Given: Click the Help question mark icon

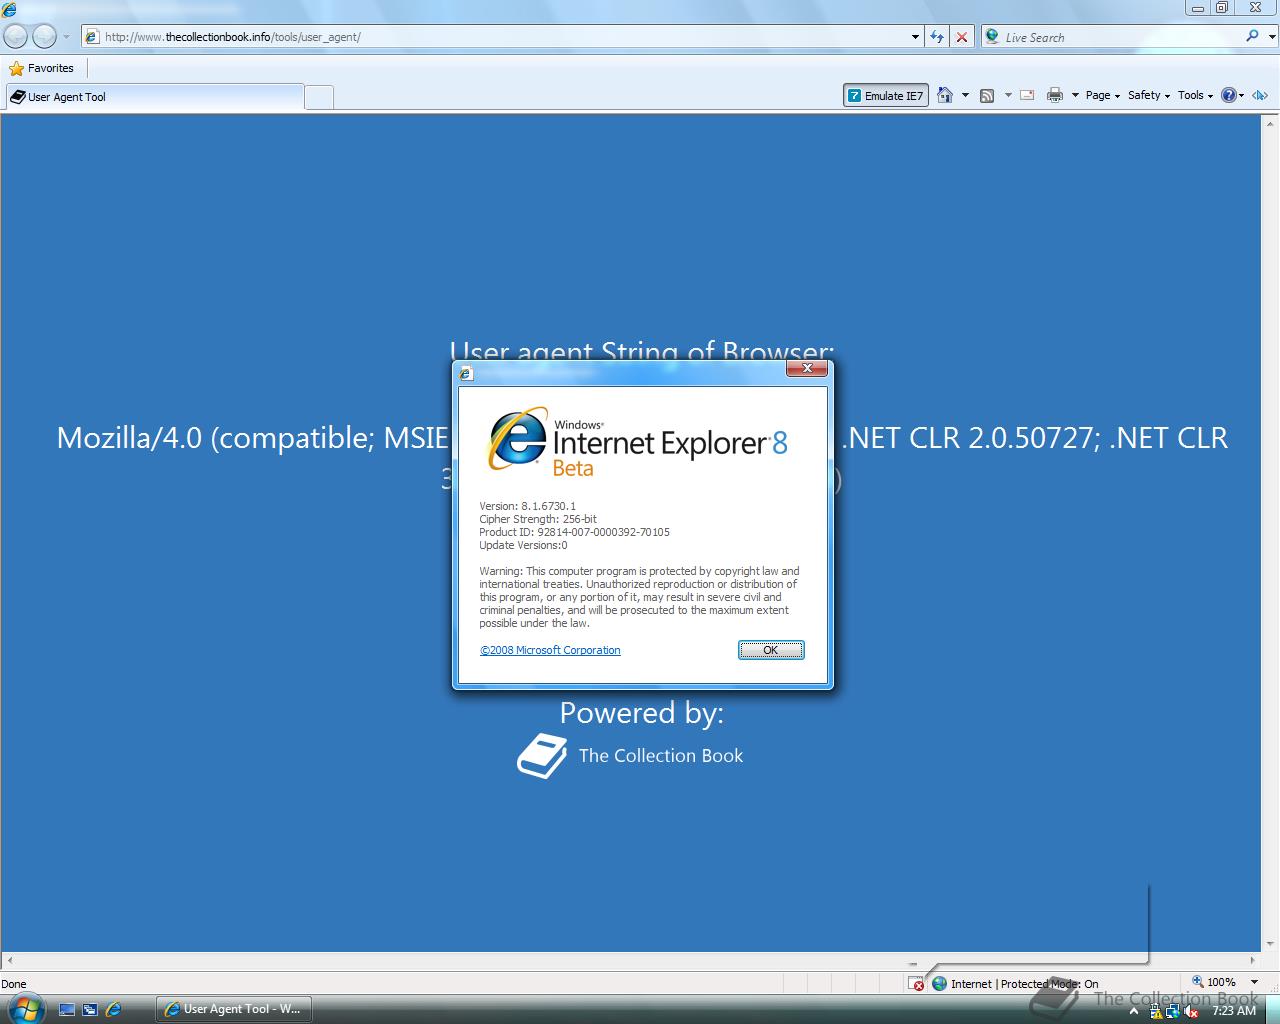Looking at the screenshot, I should pos(1229,96).
